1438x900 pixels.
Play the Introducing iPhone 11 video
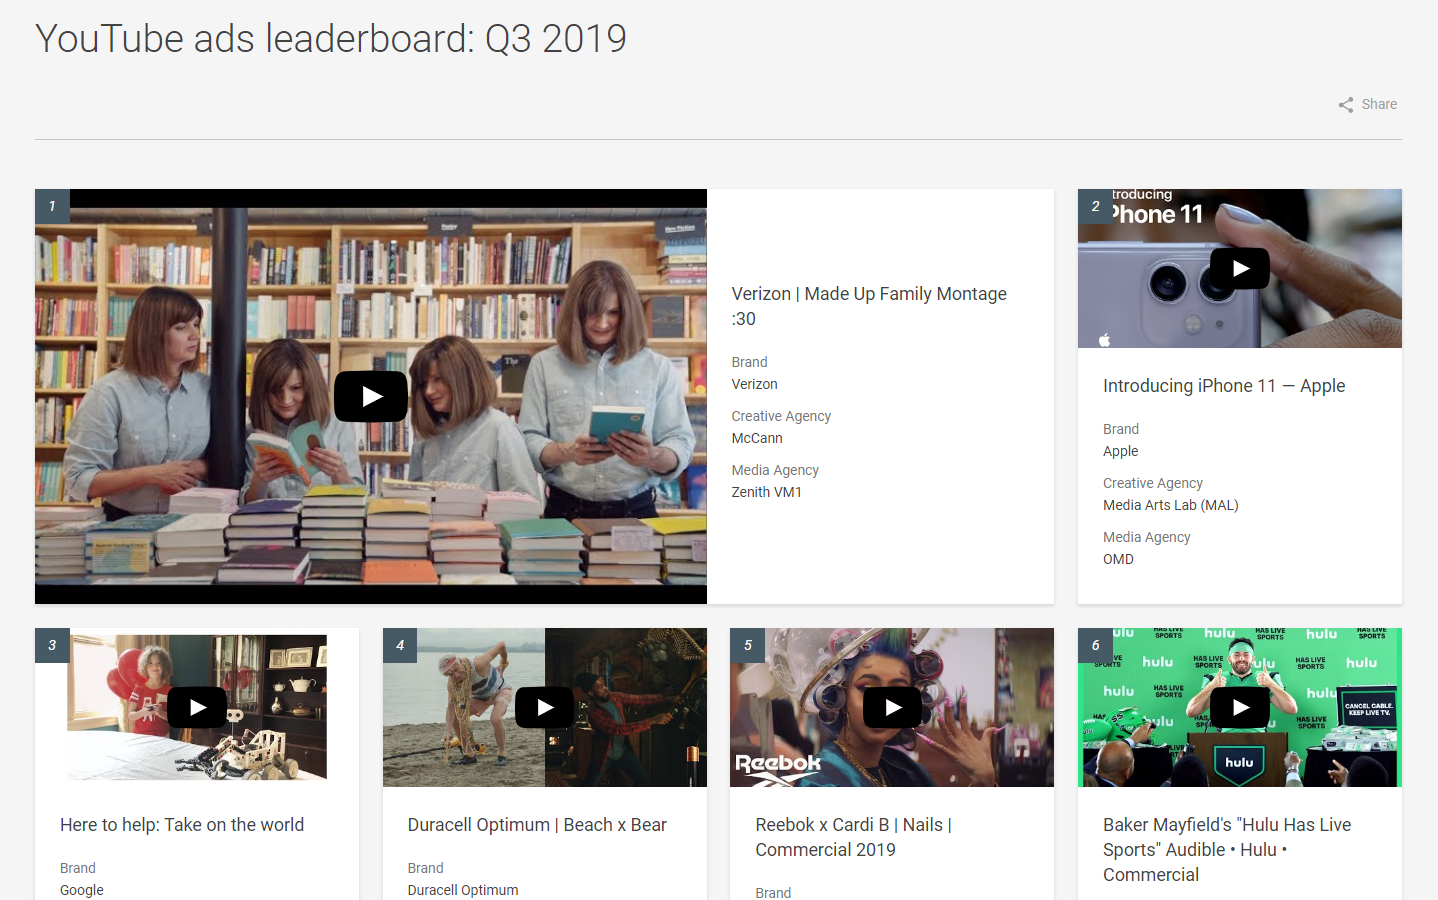click(x=1240, y=268)
